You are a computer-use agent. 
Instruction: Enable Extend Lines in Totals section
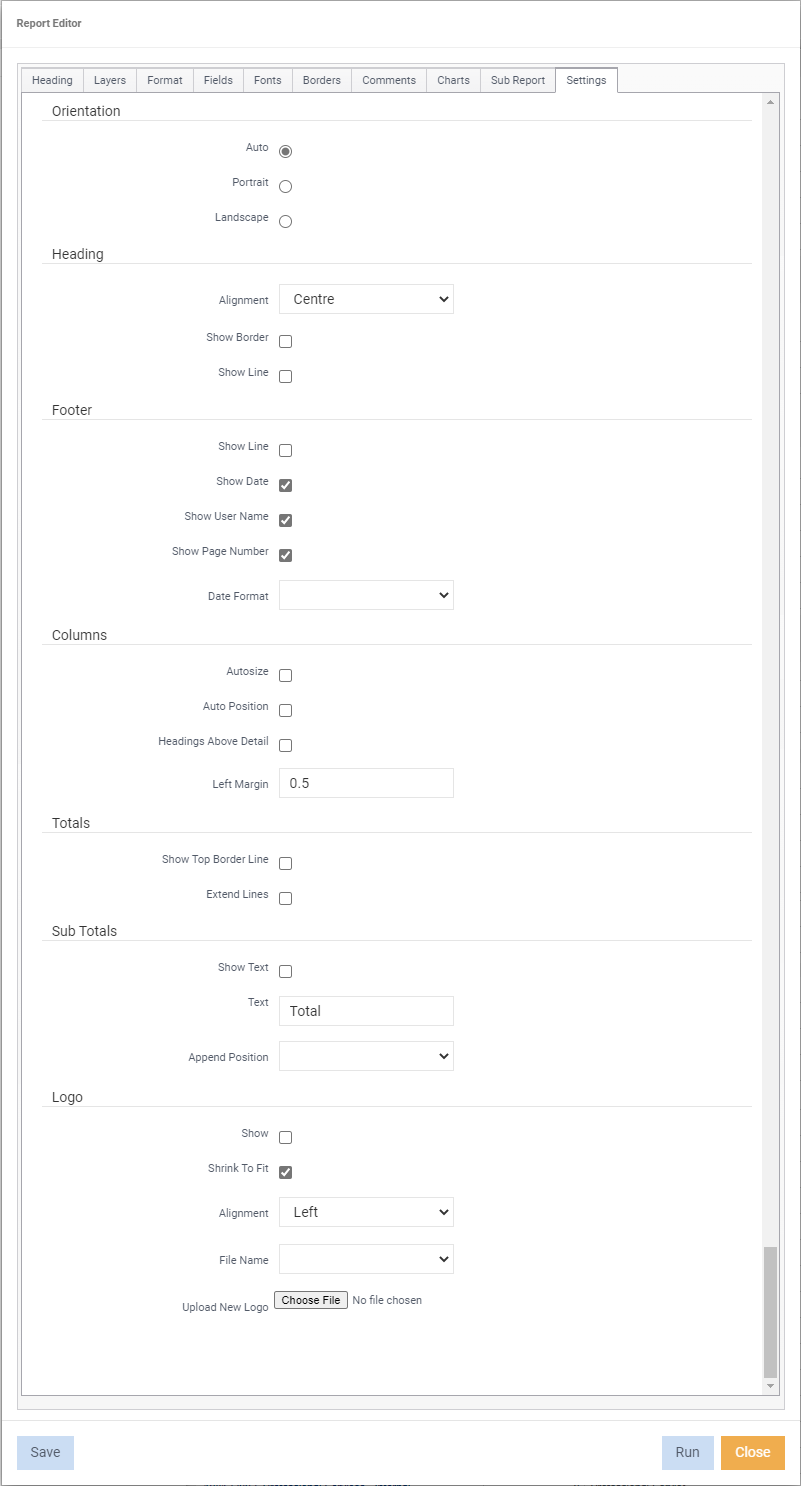pos(285,897)
